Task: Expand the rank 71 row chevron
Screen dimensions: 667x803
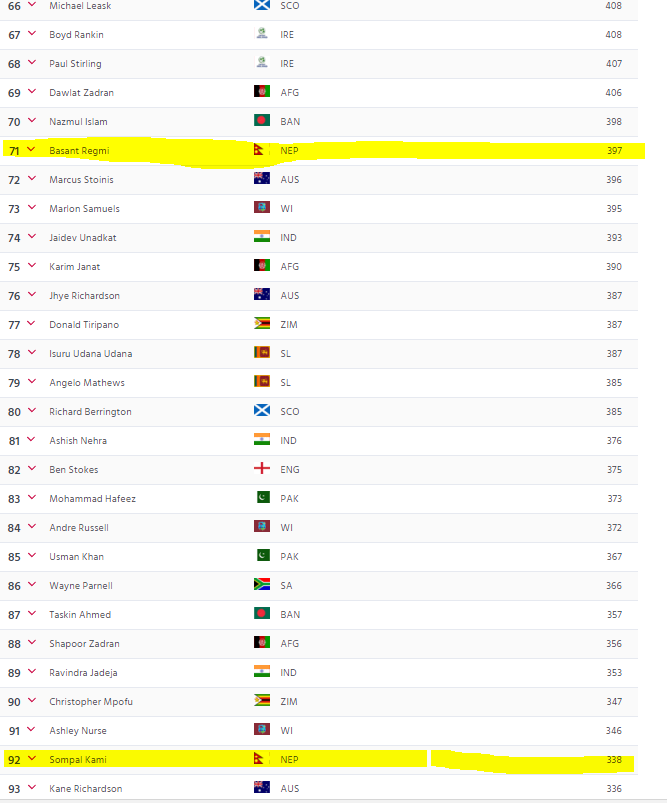Action: (31, 150)
